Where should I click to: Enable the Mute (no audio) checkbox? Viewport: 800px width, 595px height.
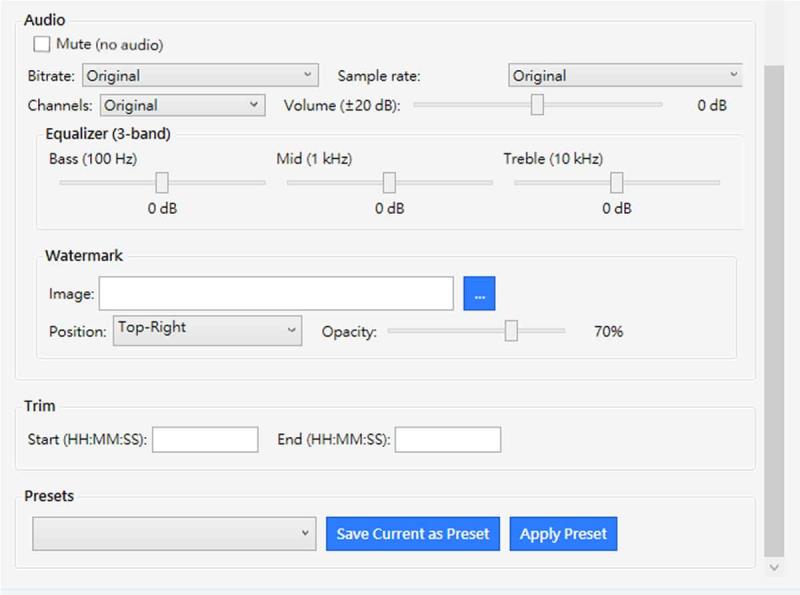[42, 44]
